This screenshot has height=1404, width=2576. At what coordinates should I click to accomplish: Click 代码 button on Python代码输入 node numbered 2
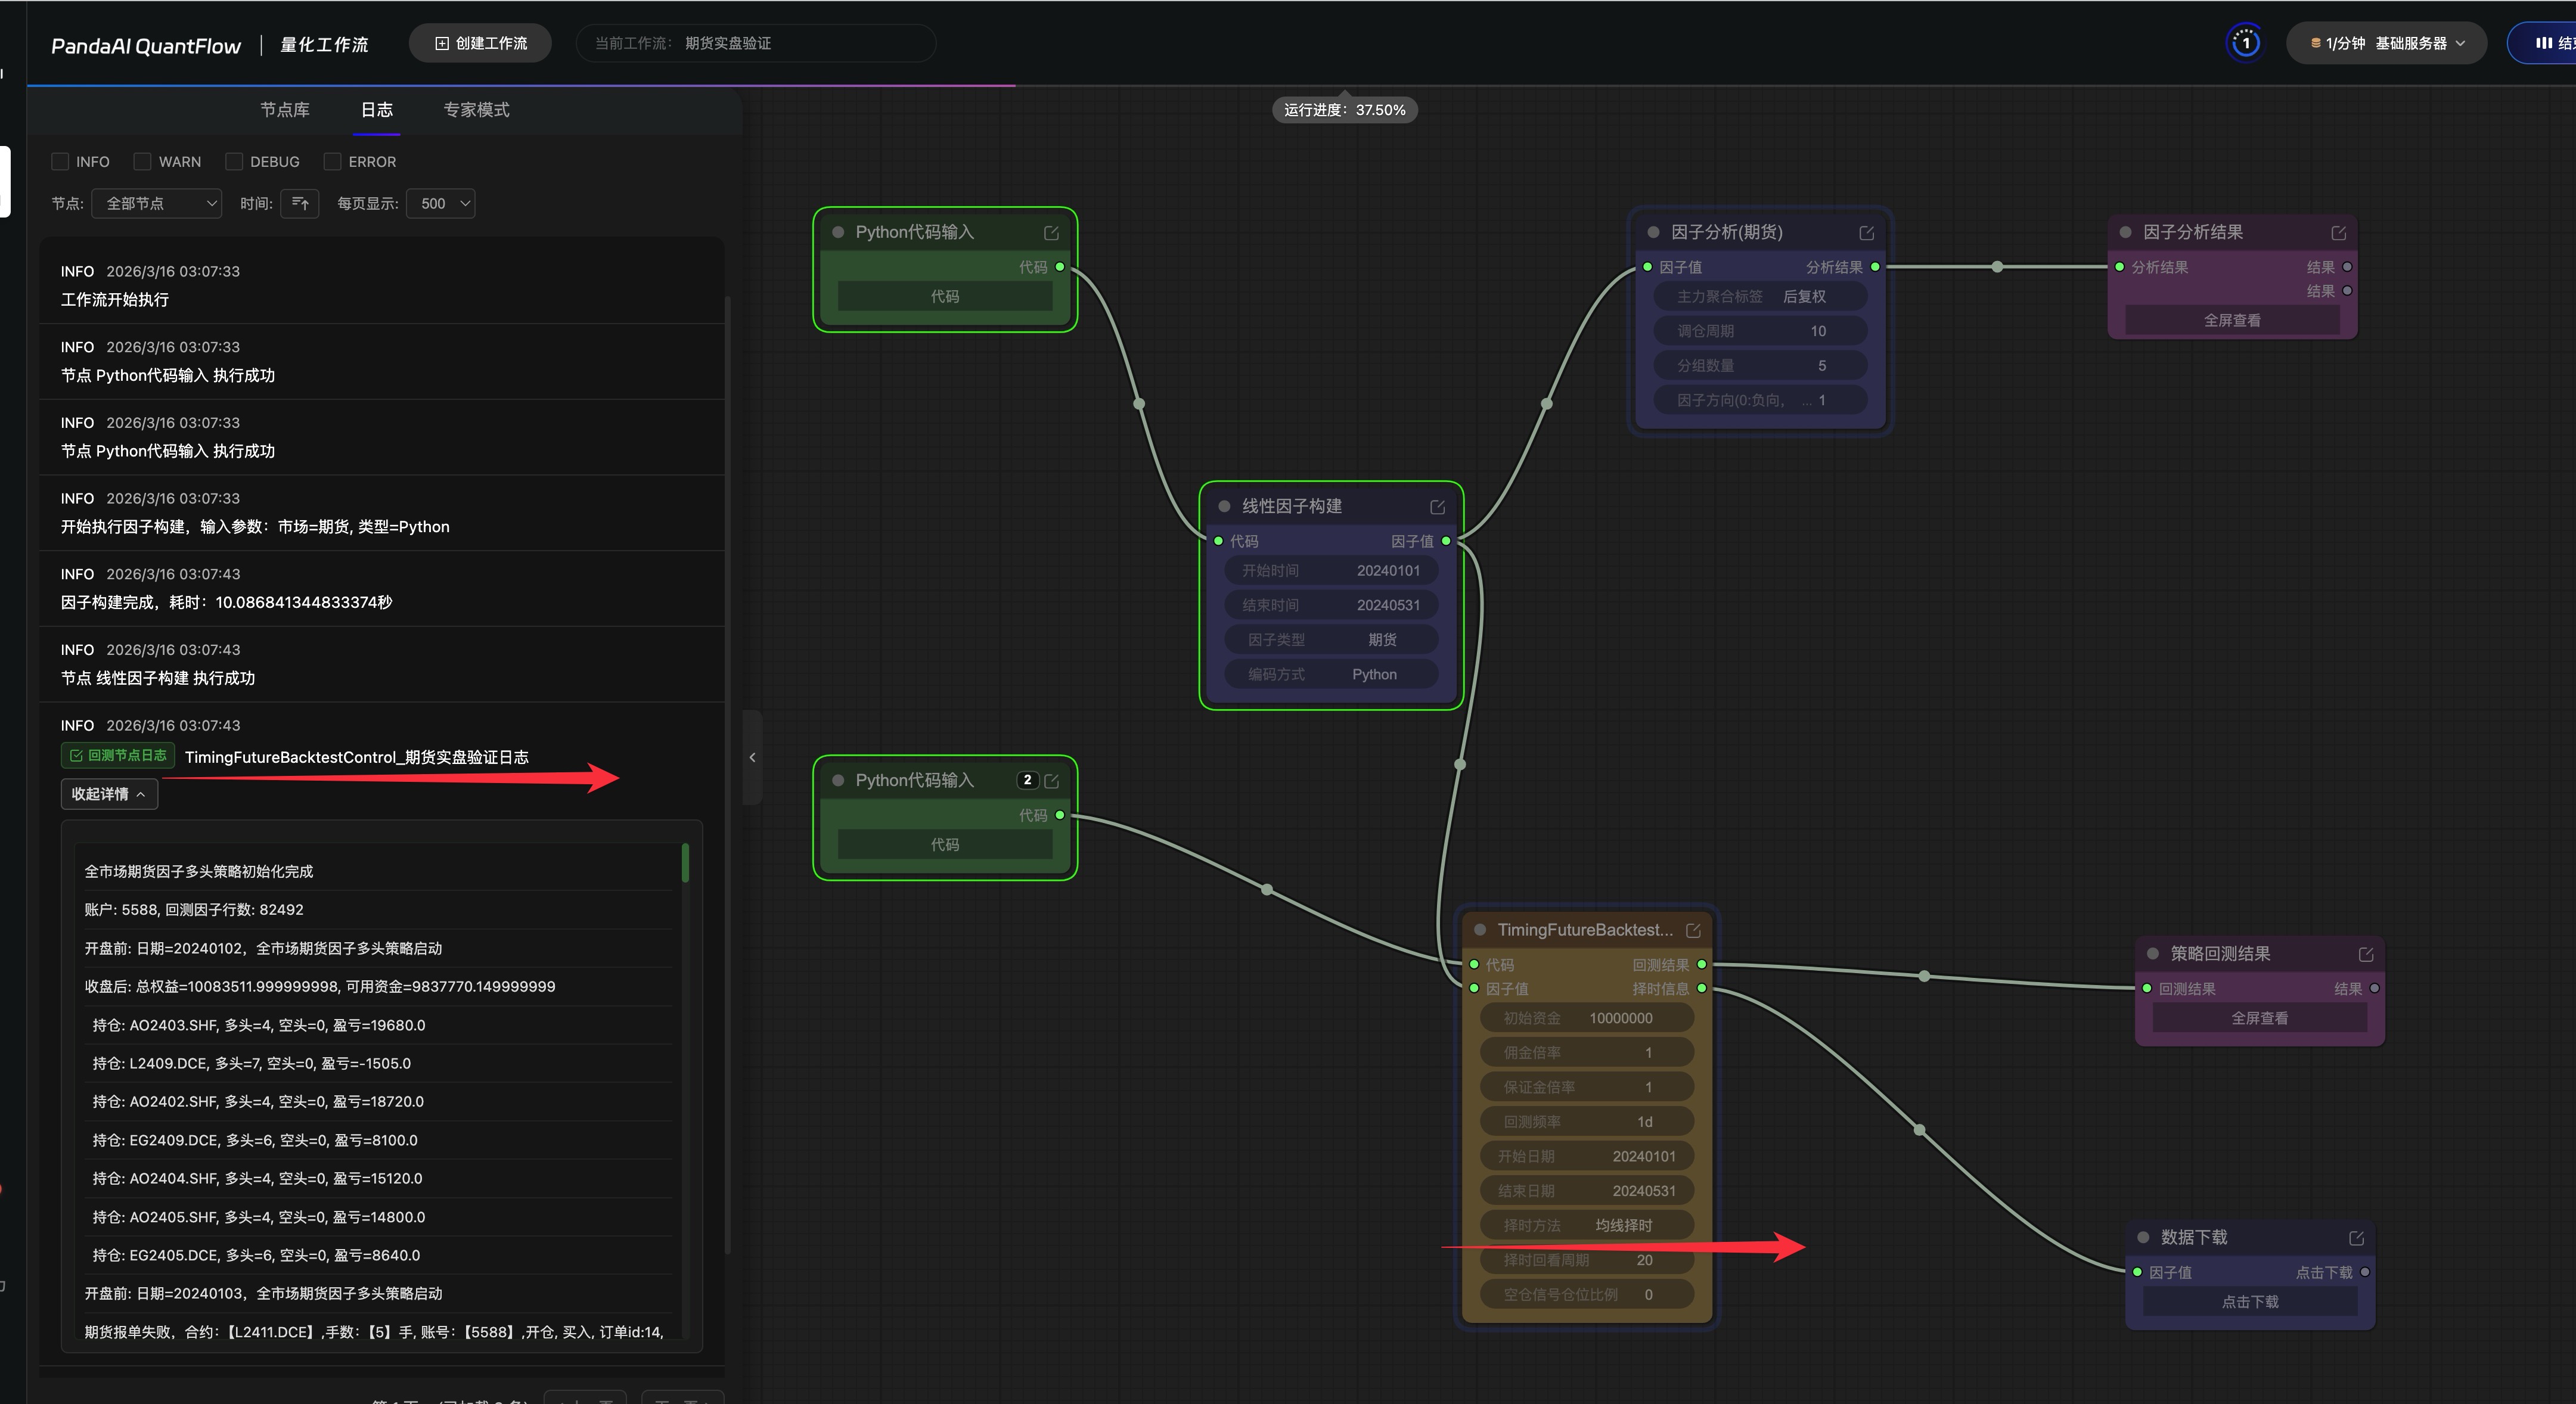coord(945,845)
